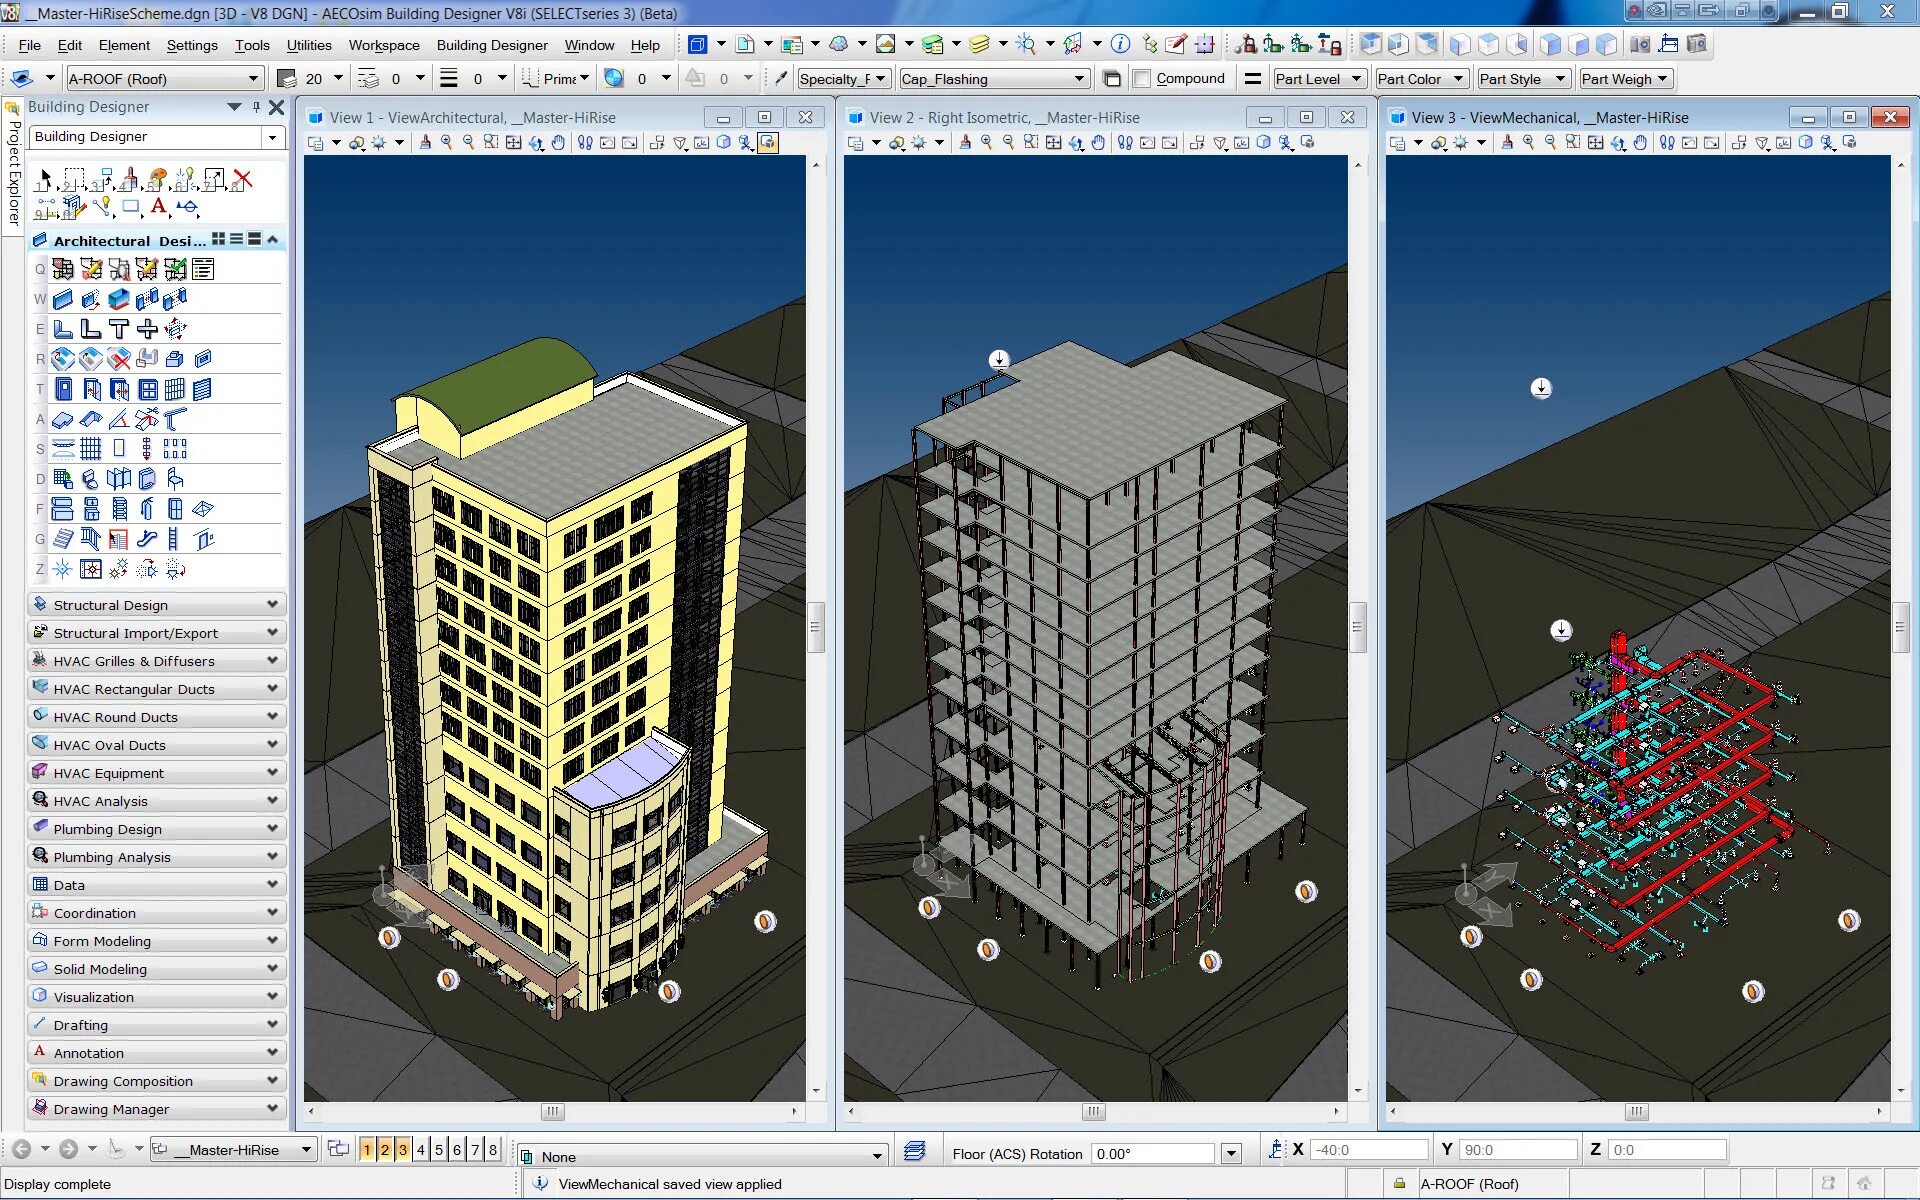Click the Place Text 'A' tool
This screenshot has width=1920, height=1200.
pos(158,207)
